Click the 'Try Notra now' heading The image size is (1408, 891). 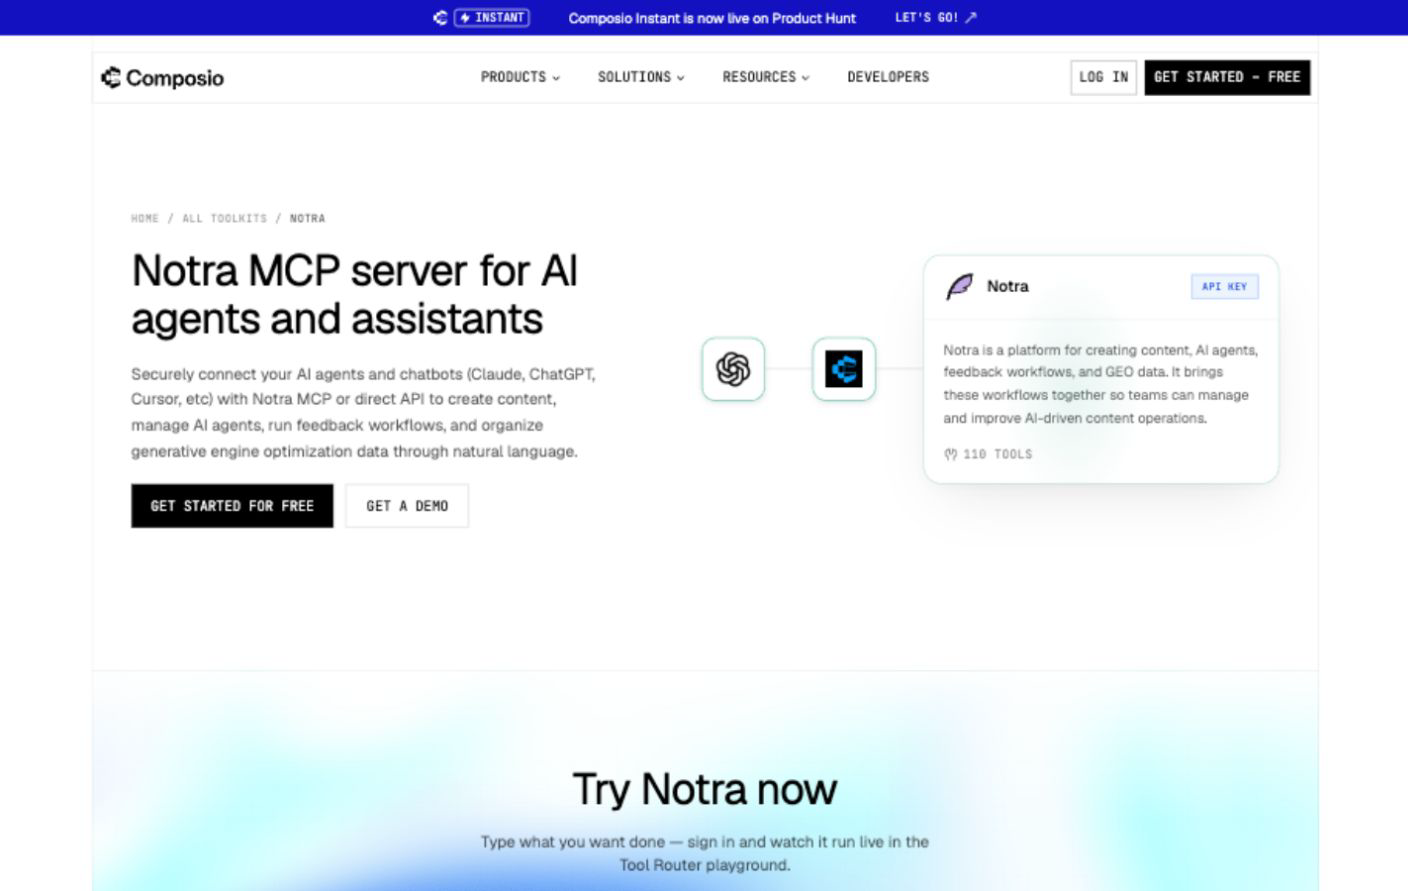coord(705,789)
